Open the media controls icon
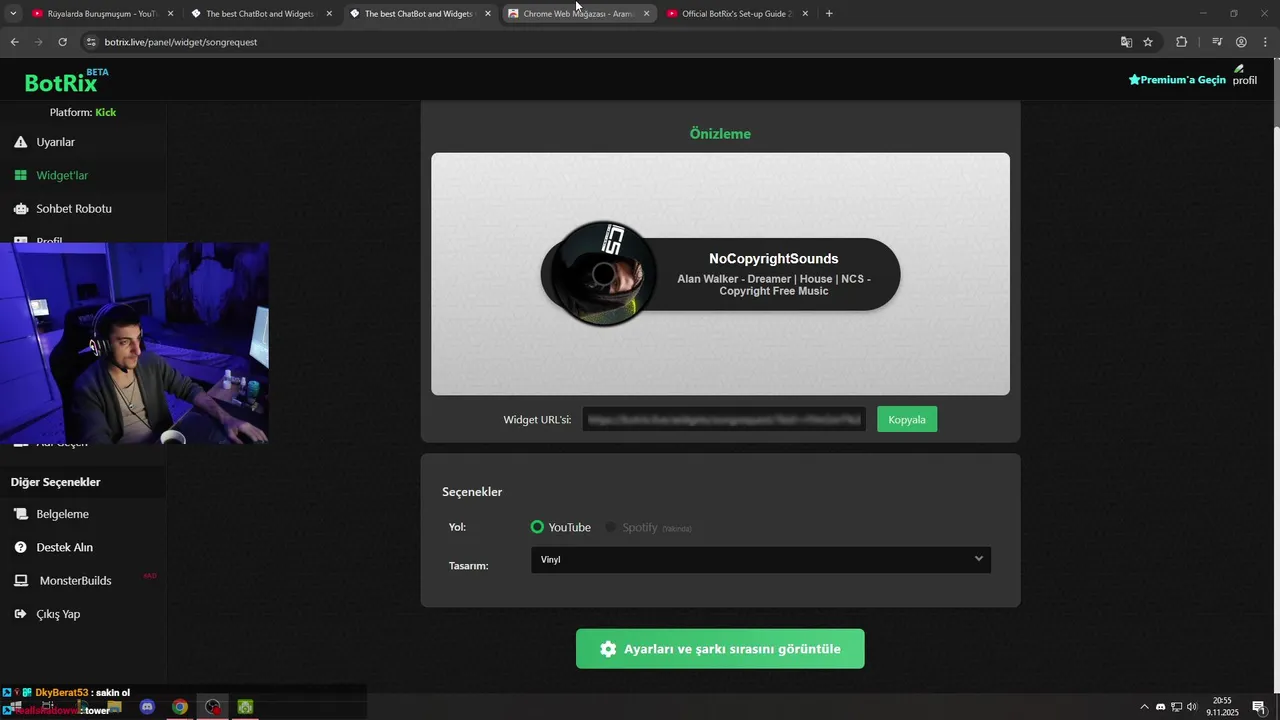 point(1217,42)
